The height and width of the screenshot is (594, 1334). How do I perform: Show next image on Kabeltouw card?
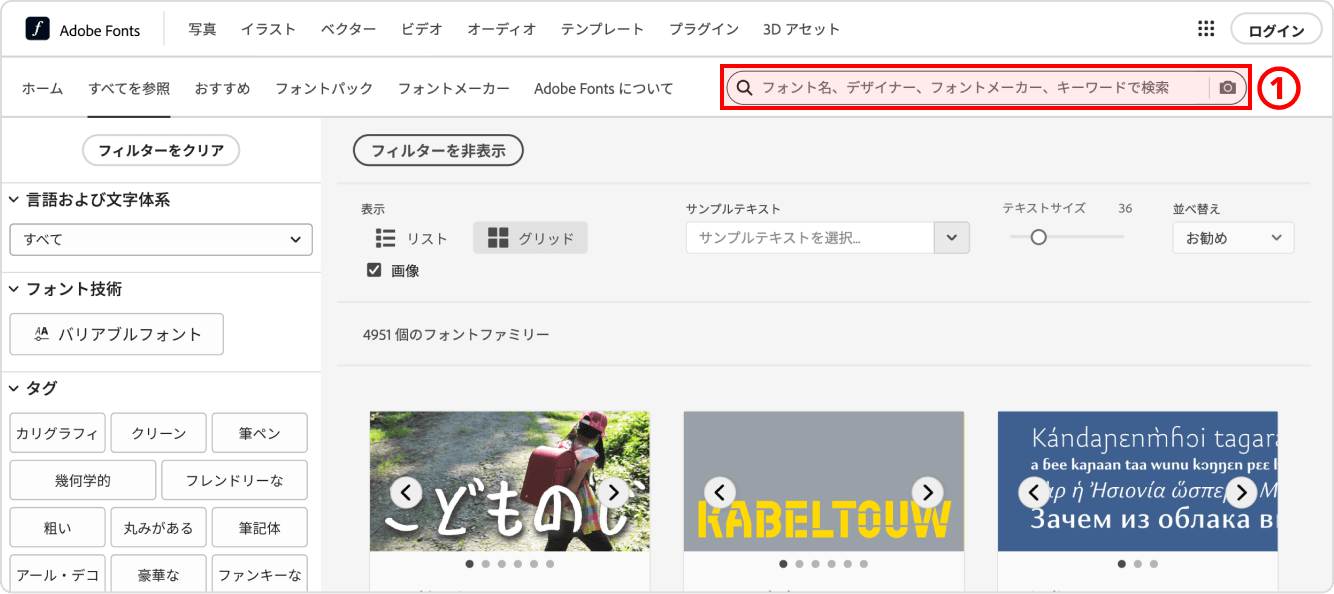tap(927, 492)
